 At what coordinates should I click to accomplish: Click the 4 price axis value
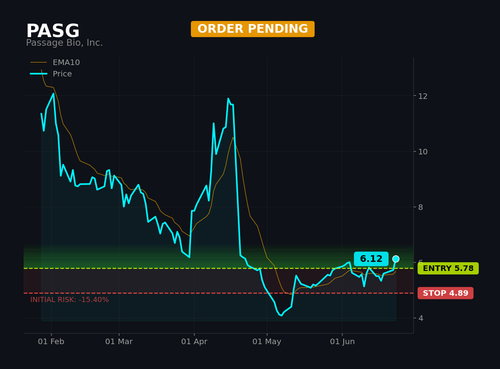click(x=420, y=318)
